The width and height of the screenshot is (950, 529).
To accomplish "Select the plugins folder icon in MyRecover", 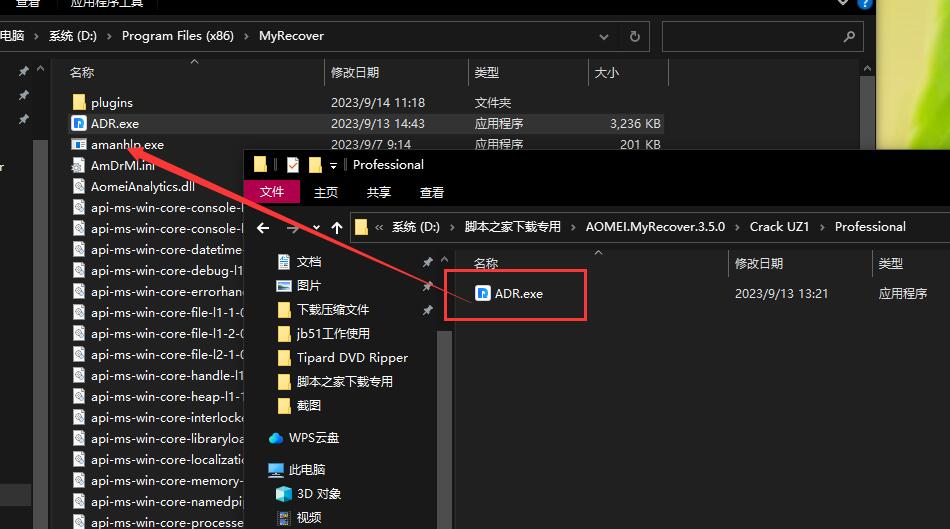I will click(79, 102).
